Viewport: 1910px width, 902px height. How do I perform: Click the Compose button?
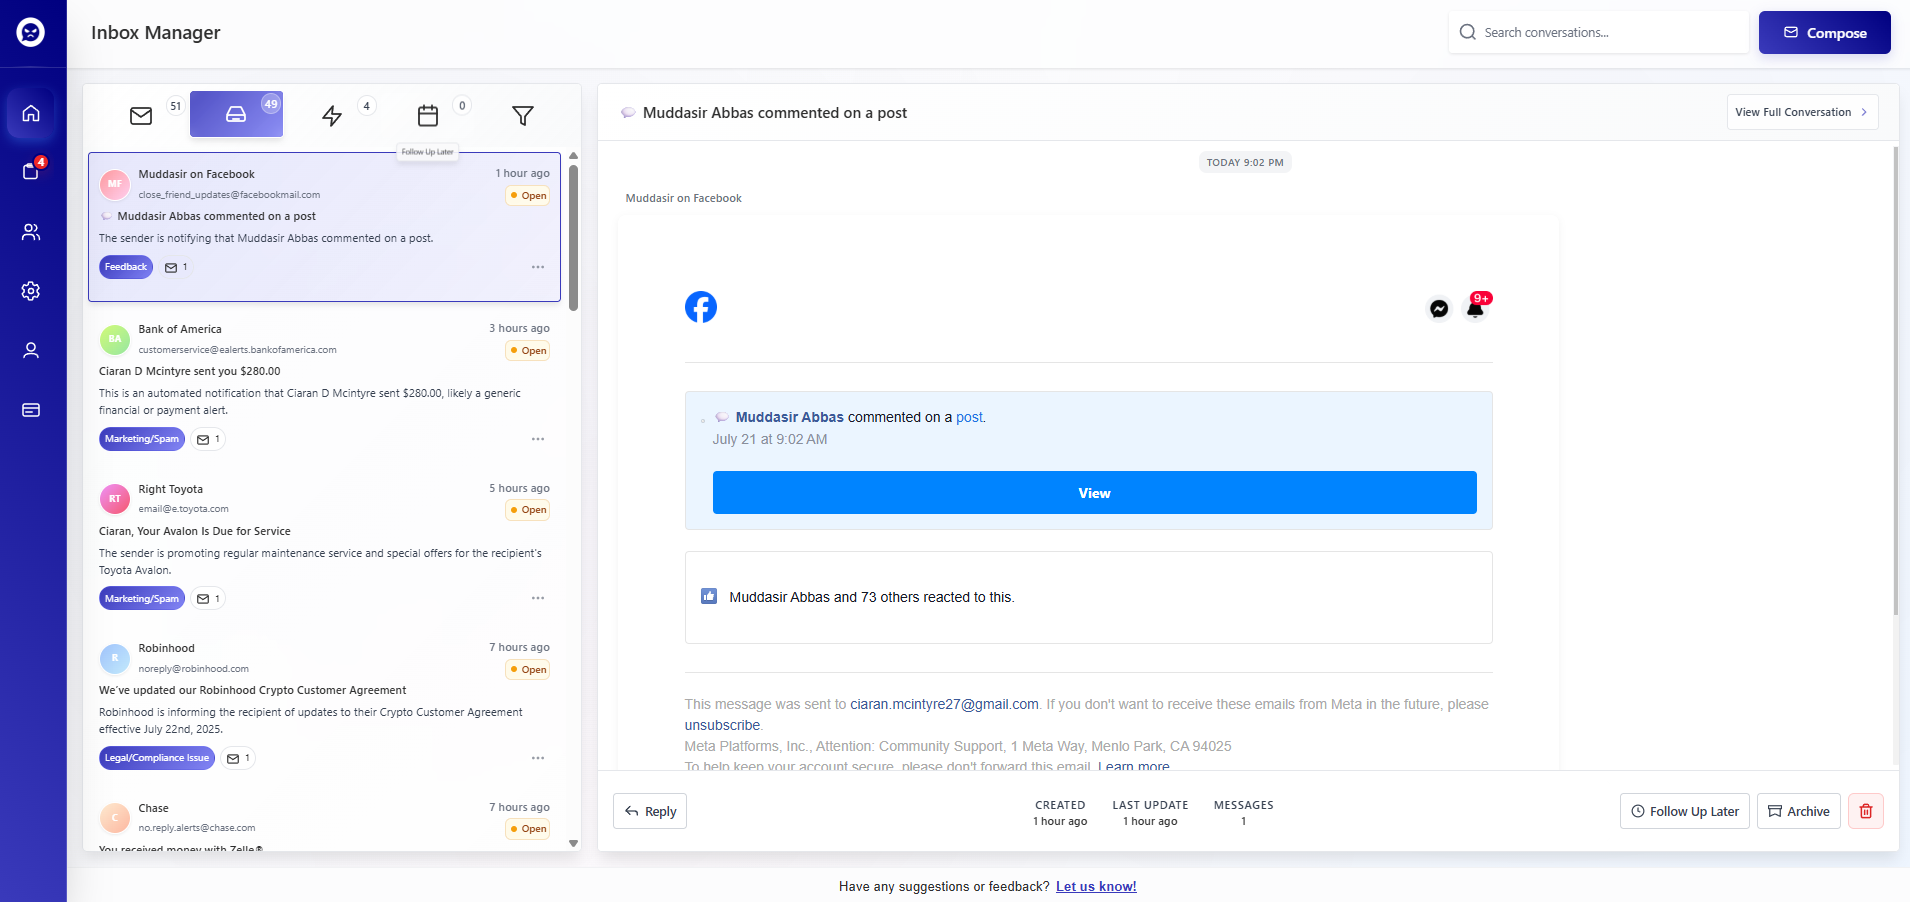coord(1823,32)
